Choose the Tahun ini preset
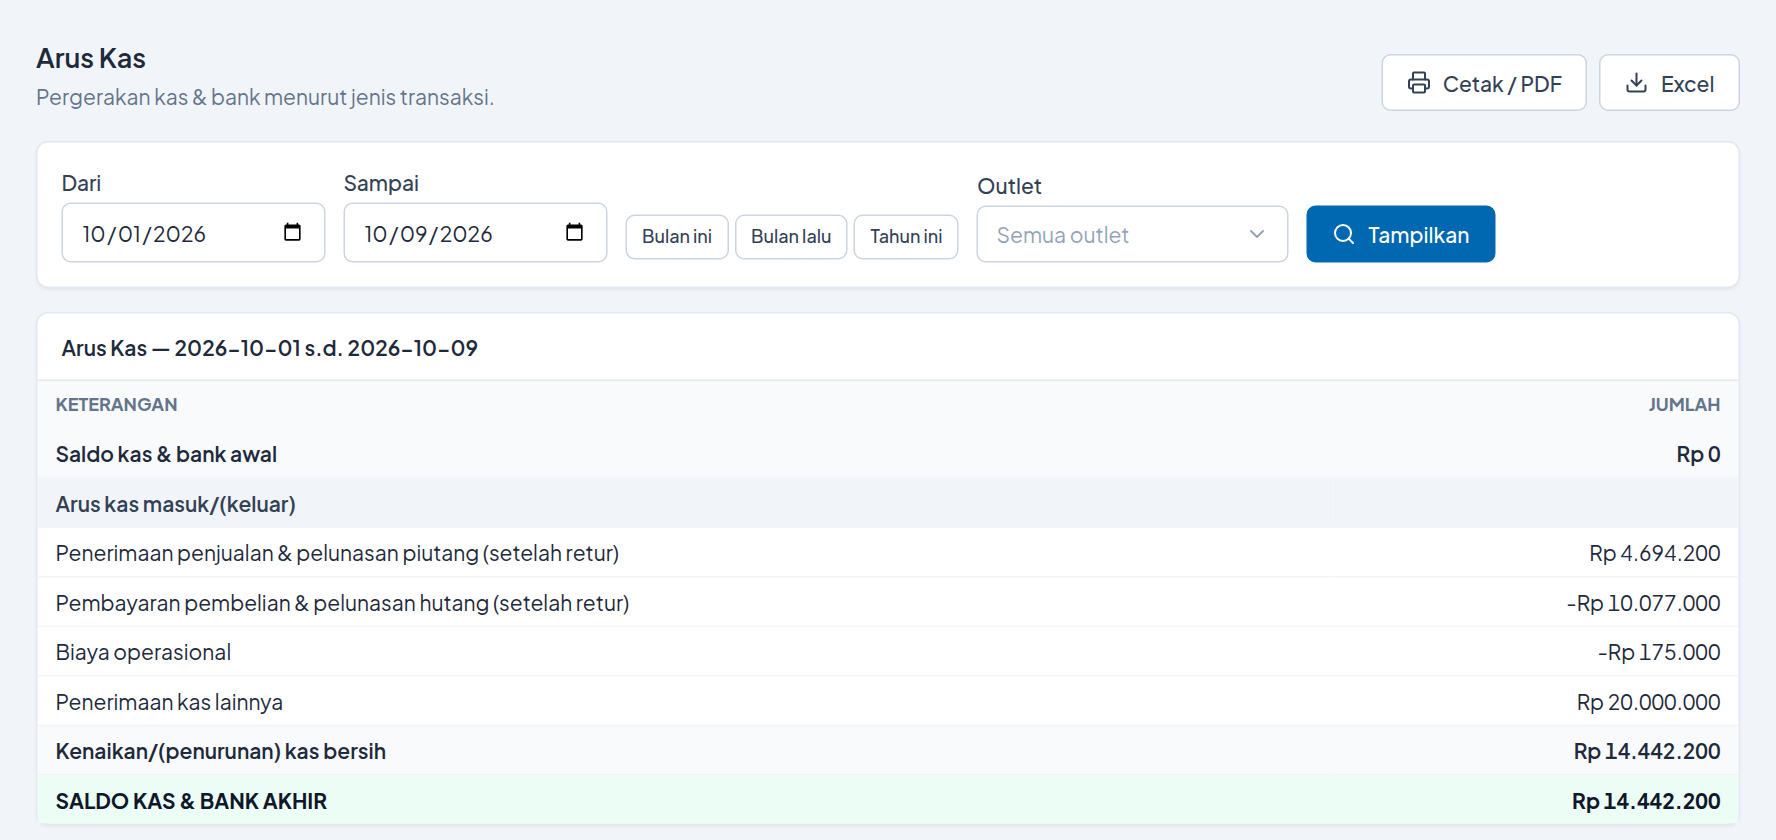Viewport: 1776px width, 840px height. [x=906, y=237]
